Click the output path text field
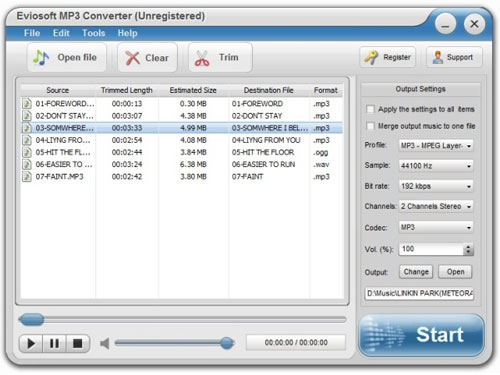This screenshot has height=375, width=500. 419,293
